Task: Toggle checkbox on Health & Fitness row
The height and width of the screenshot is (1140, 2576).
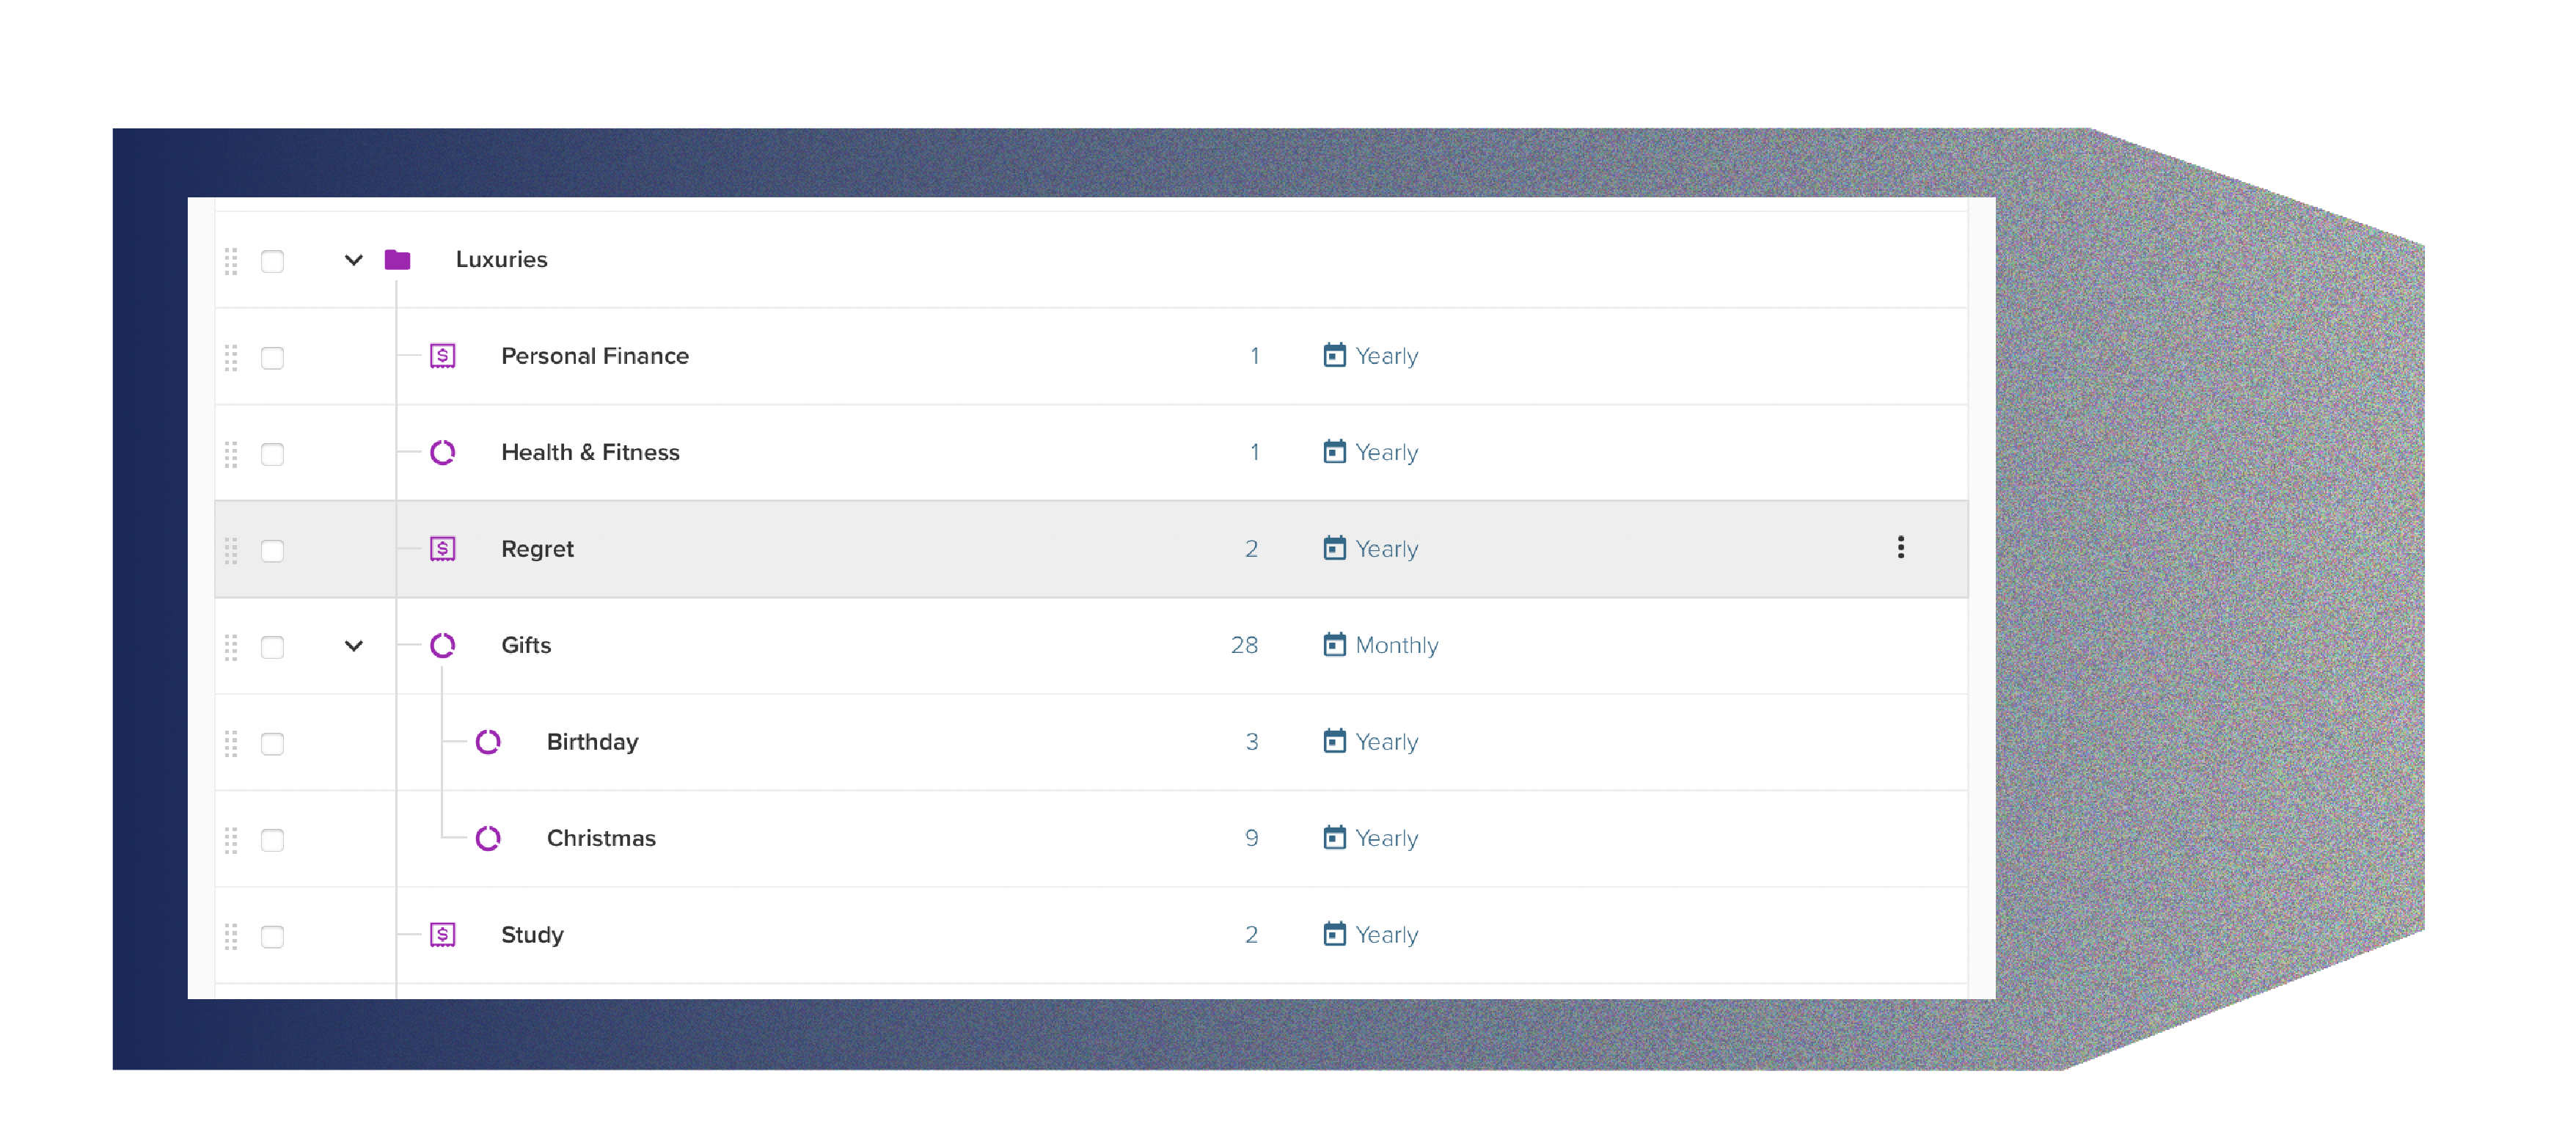Action: (274, 452)
